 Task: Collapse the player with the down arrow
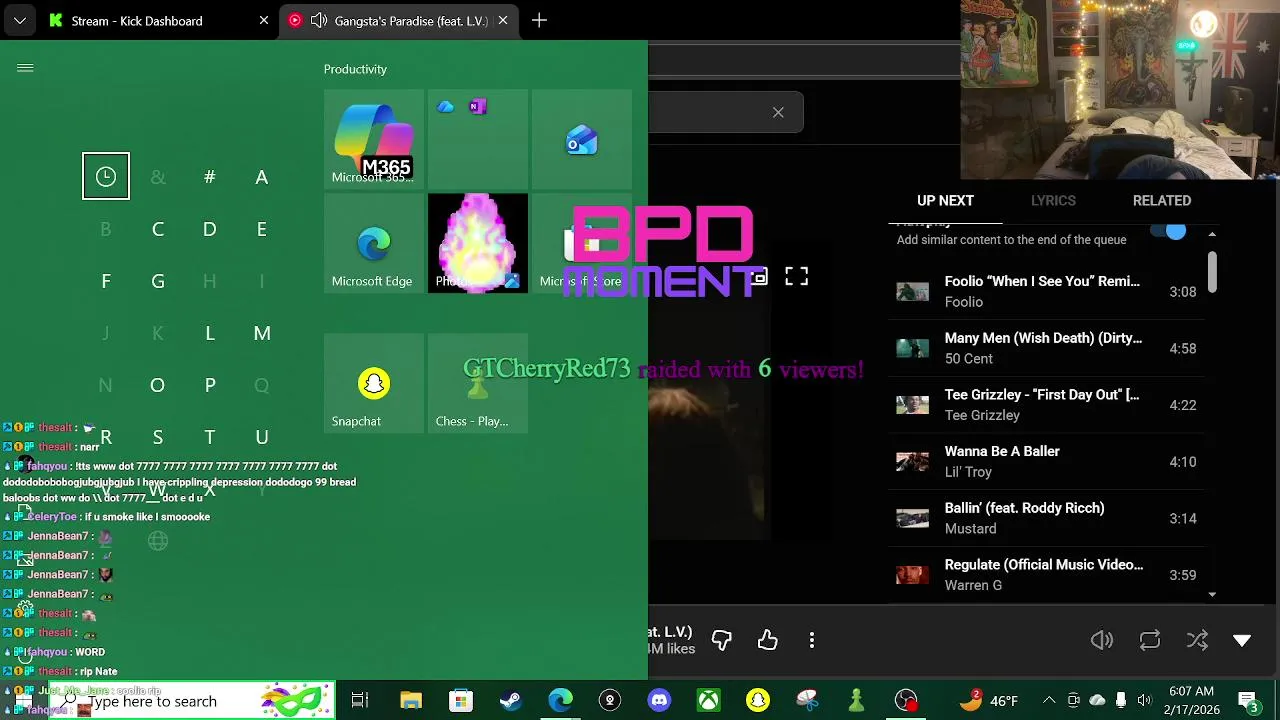coord(1242,640)
